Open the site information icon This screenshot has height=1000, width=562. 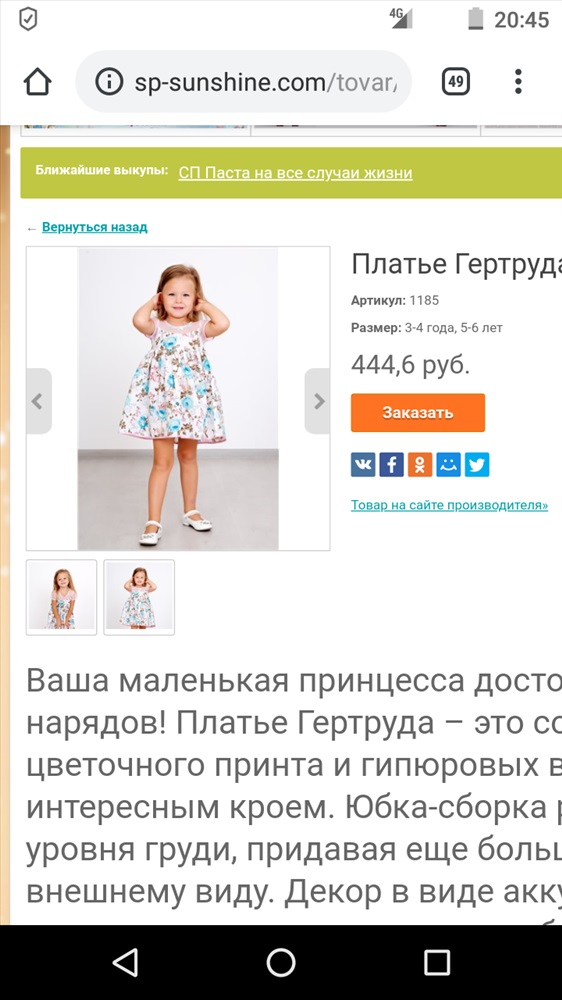click(x=109, y=82)
